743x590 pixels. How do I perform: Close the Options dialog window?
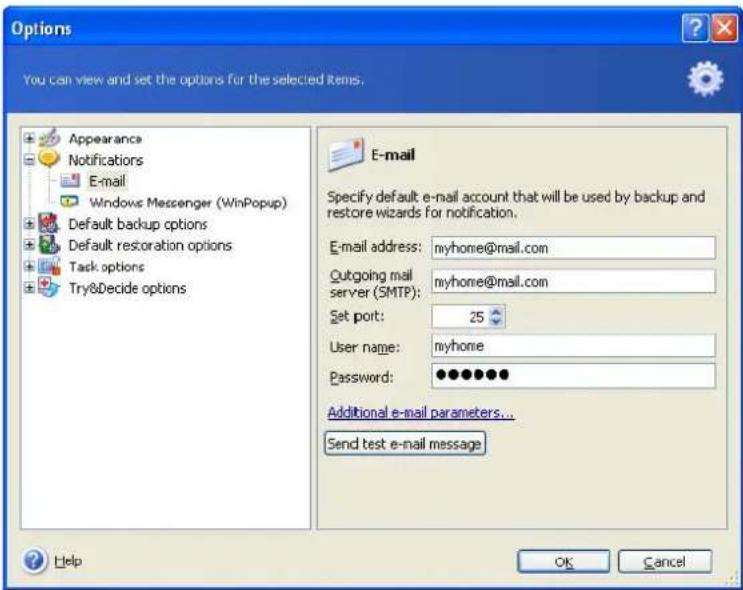(x=724, y=28)
